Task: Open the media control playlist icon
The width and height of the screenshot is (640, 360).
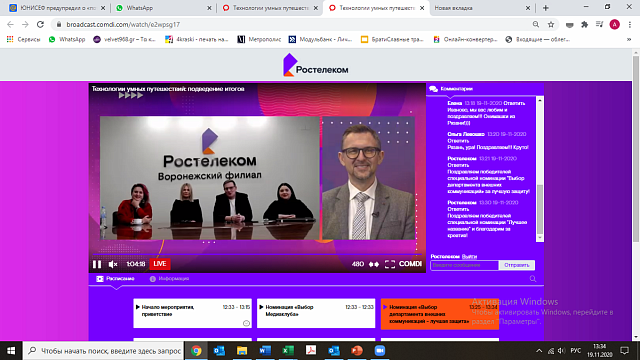Action: [599, 24]
